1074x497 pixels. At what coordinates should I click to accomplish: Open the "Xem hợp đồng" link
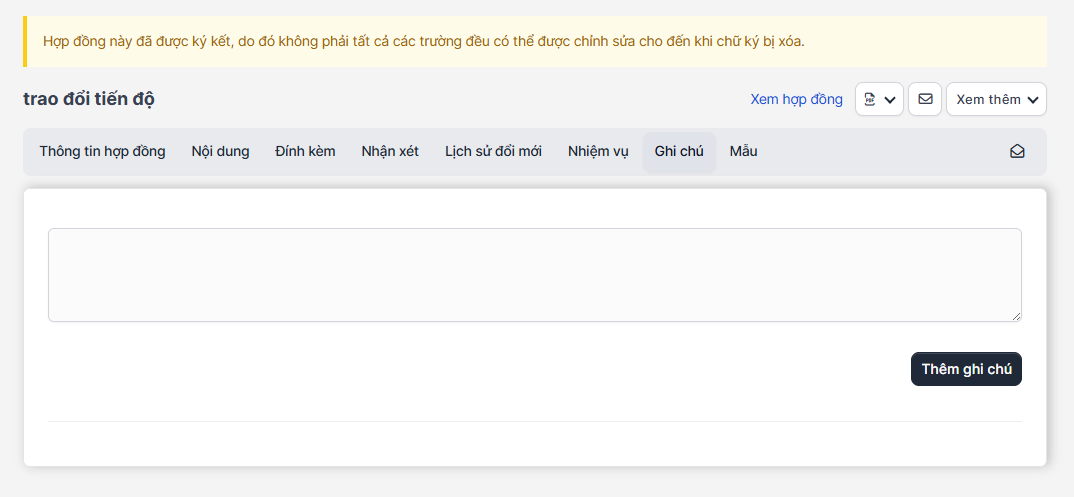click(796, 99)
